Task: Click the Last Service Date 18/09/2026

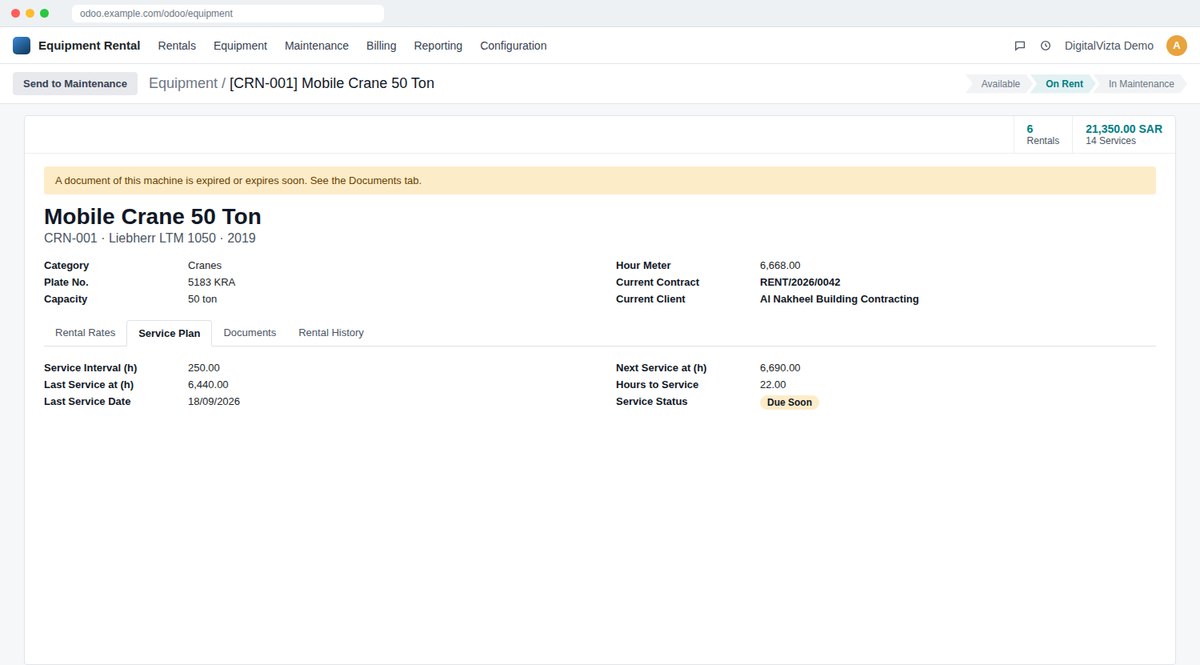Action: (x=214, y=401)
